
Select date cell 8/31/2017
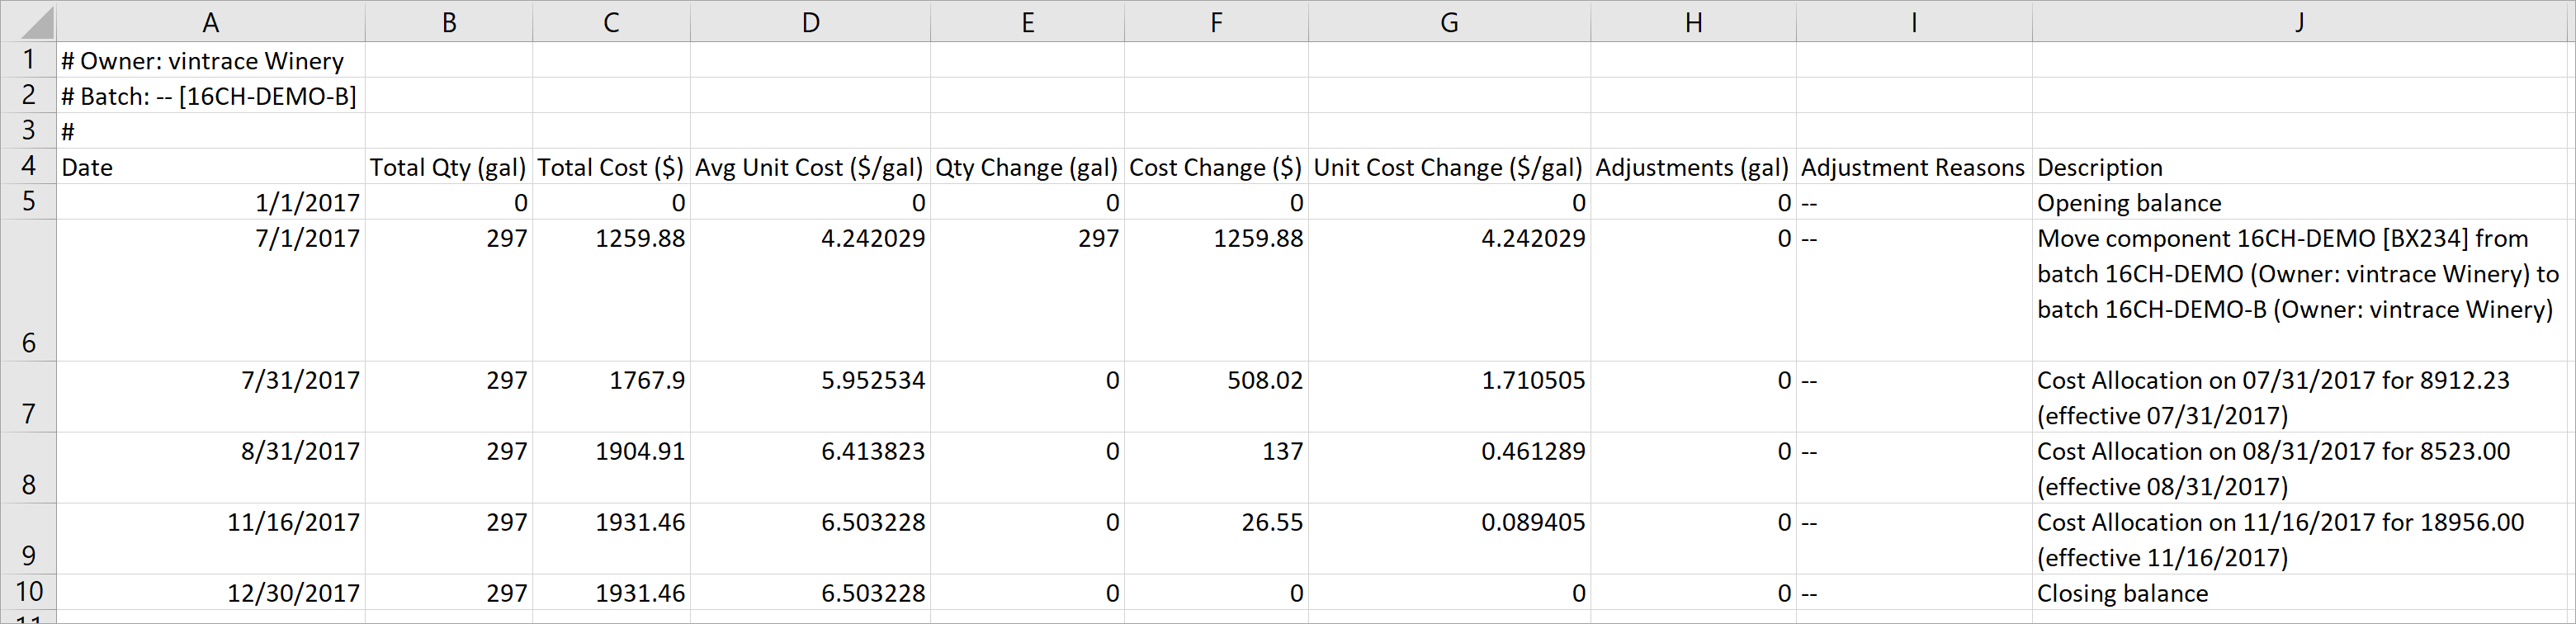[210, 468]
